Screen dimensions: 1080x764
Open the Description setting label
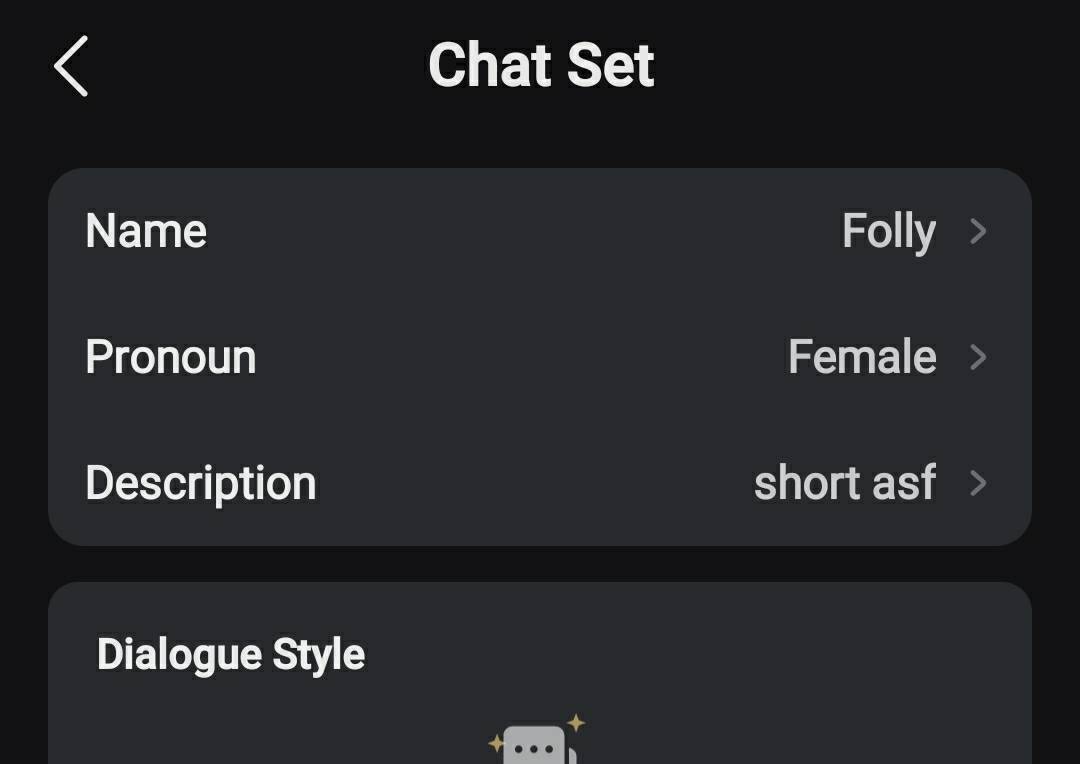[x=200, y=483]
